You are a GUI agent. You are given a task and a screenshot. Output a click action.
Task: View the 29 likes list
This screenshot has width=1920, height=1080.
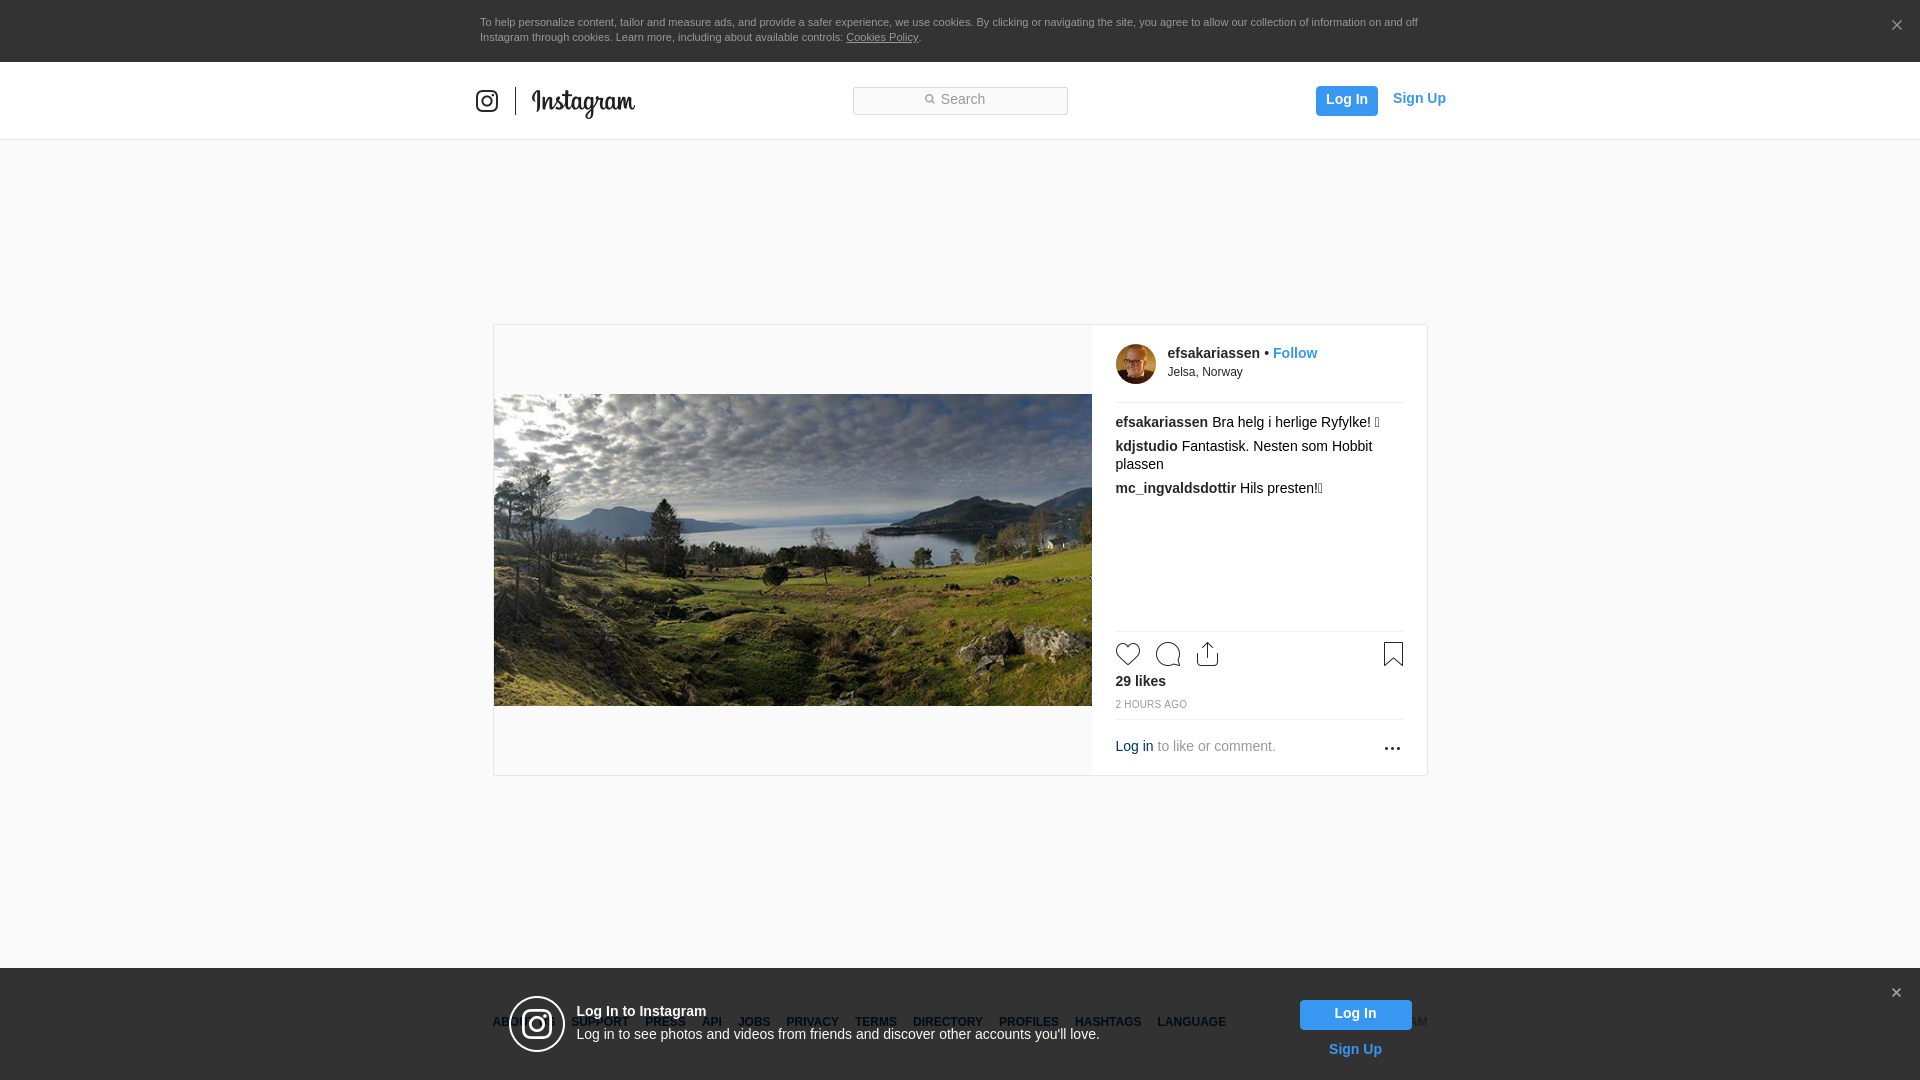click(x=1140, y=681)
